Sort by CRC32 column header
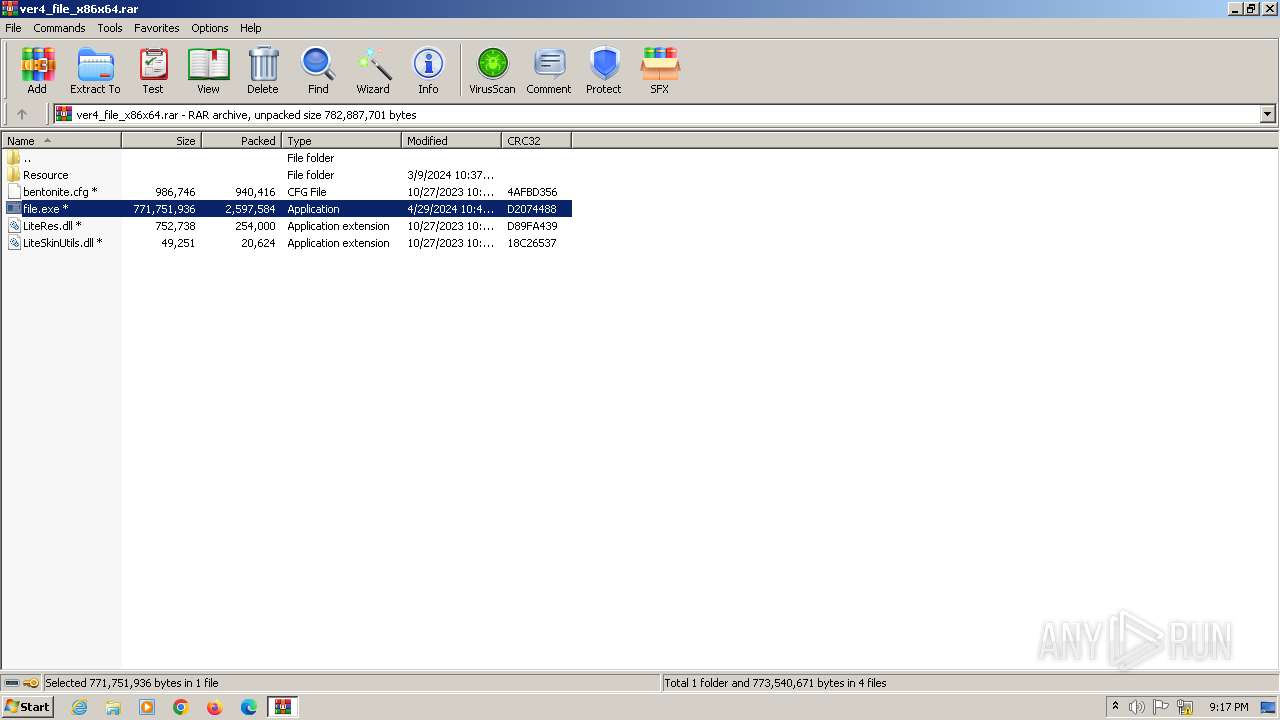The image size is (1280, 720). (x=537, y=141)
